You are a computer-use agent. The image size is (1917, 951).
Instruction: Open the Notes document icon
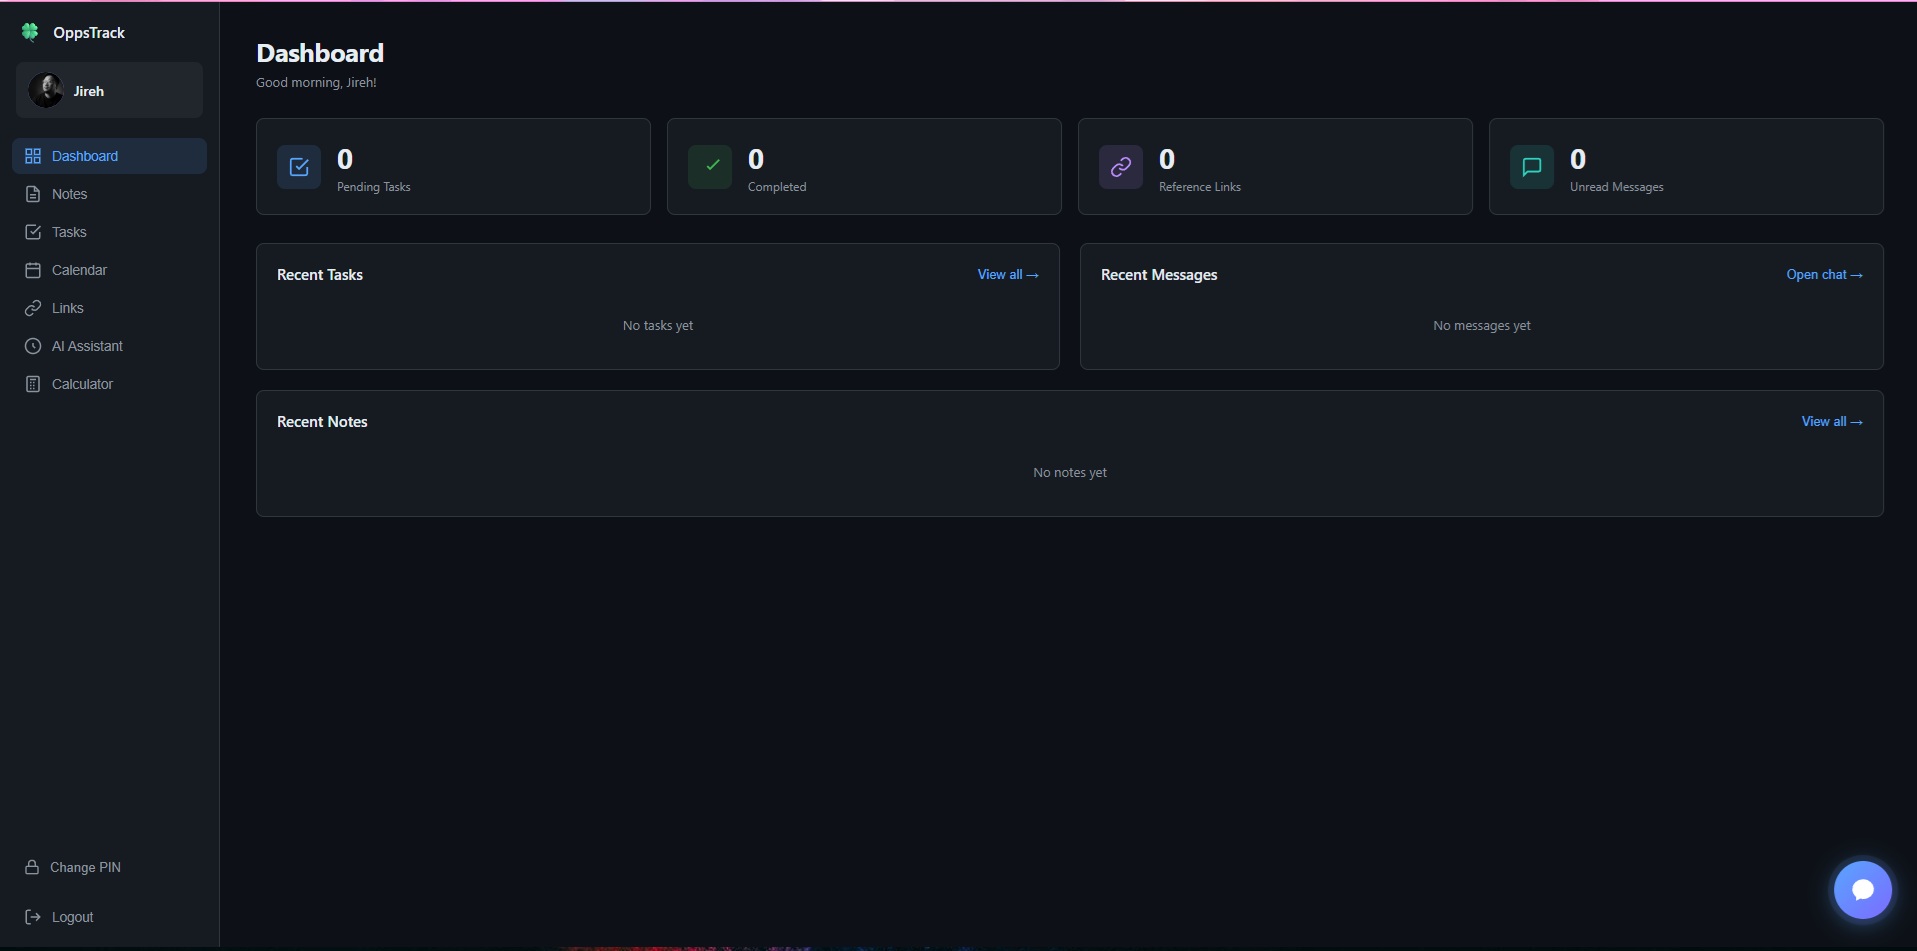click(x=33, y=194)
